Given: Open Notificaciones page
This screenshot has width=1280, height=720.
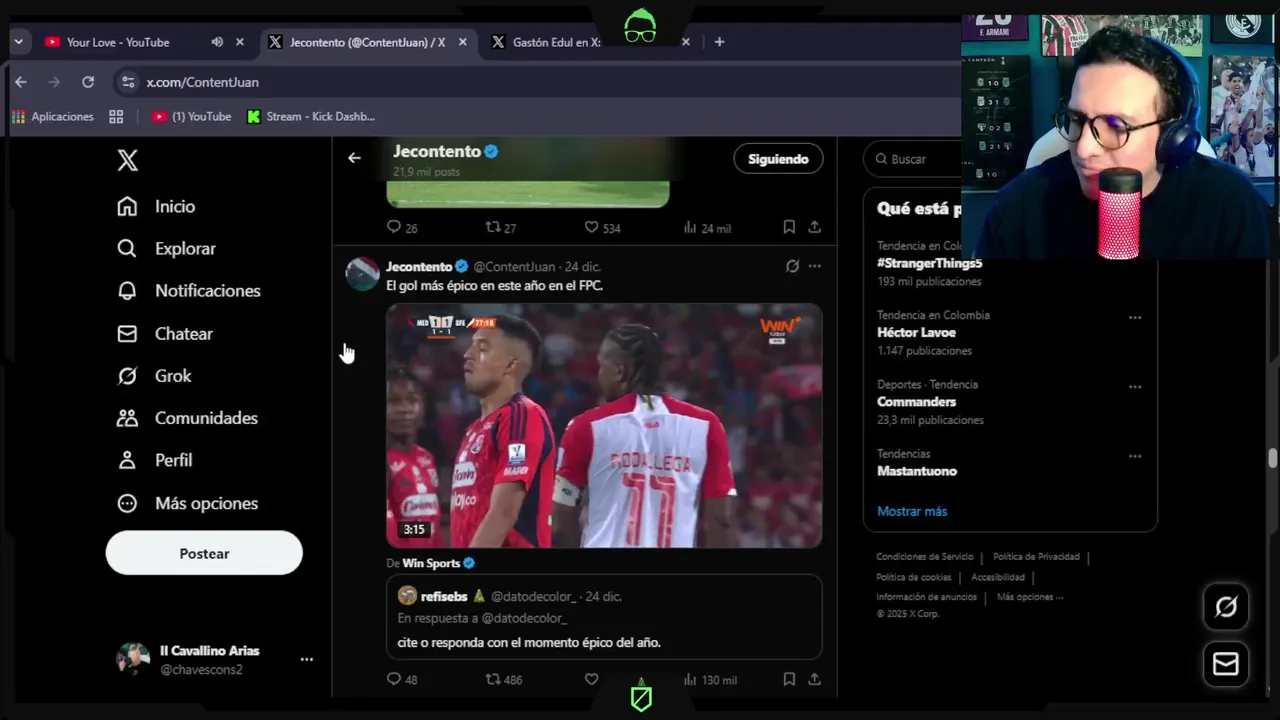Looking at the screenshot, I should pos(188,291).
